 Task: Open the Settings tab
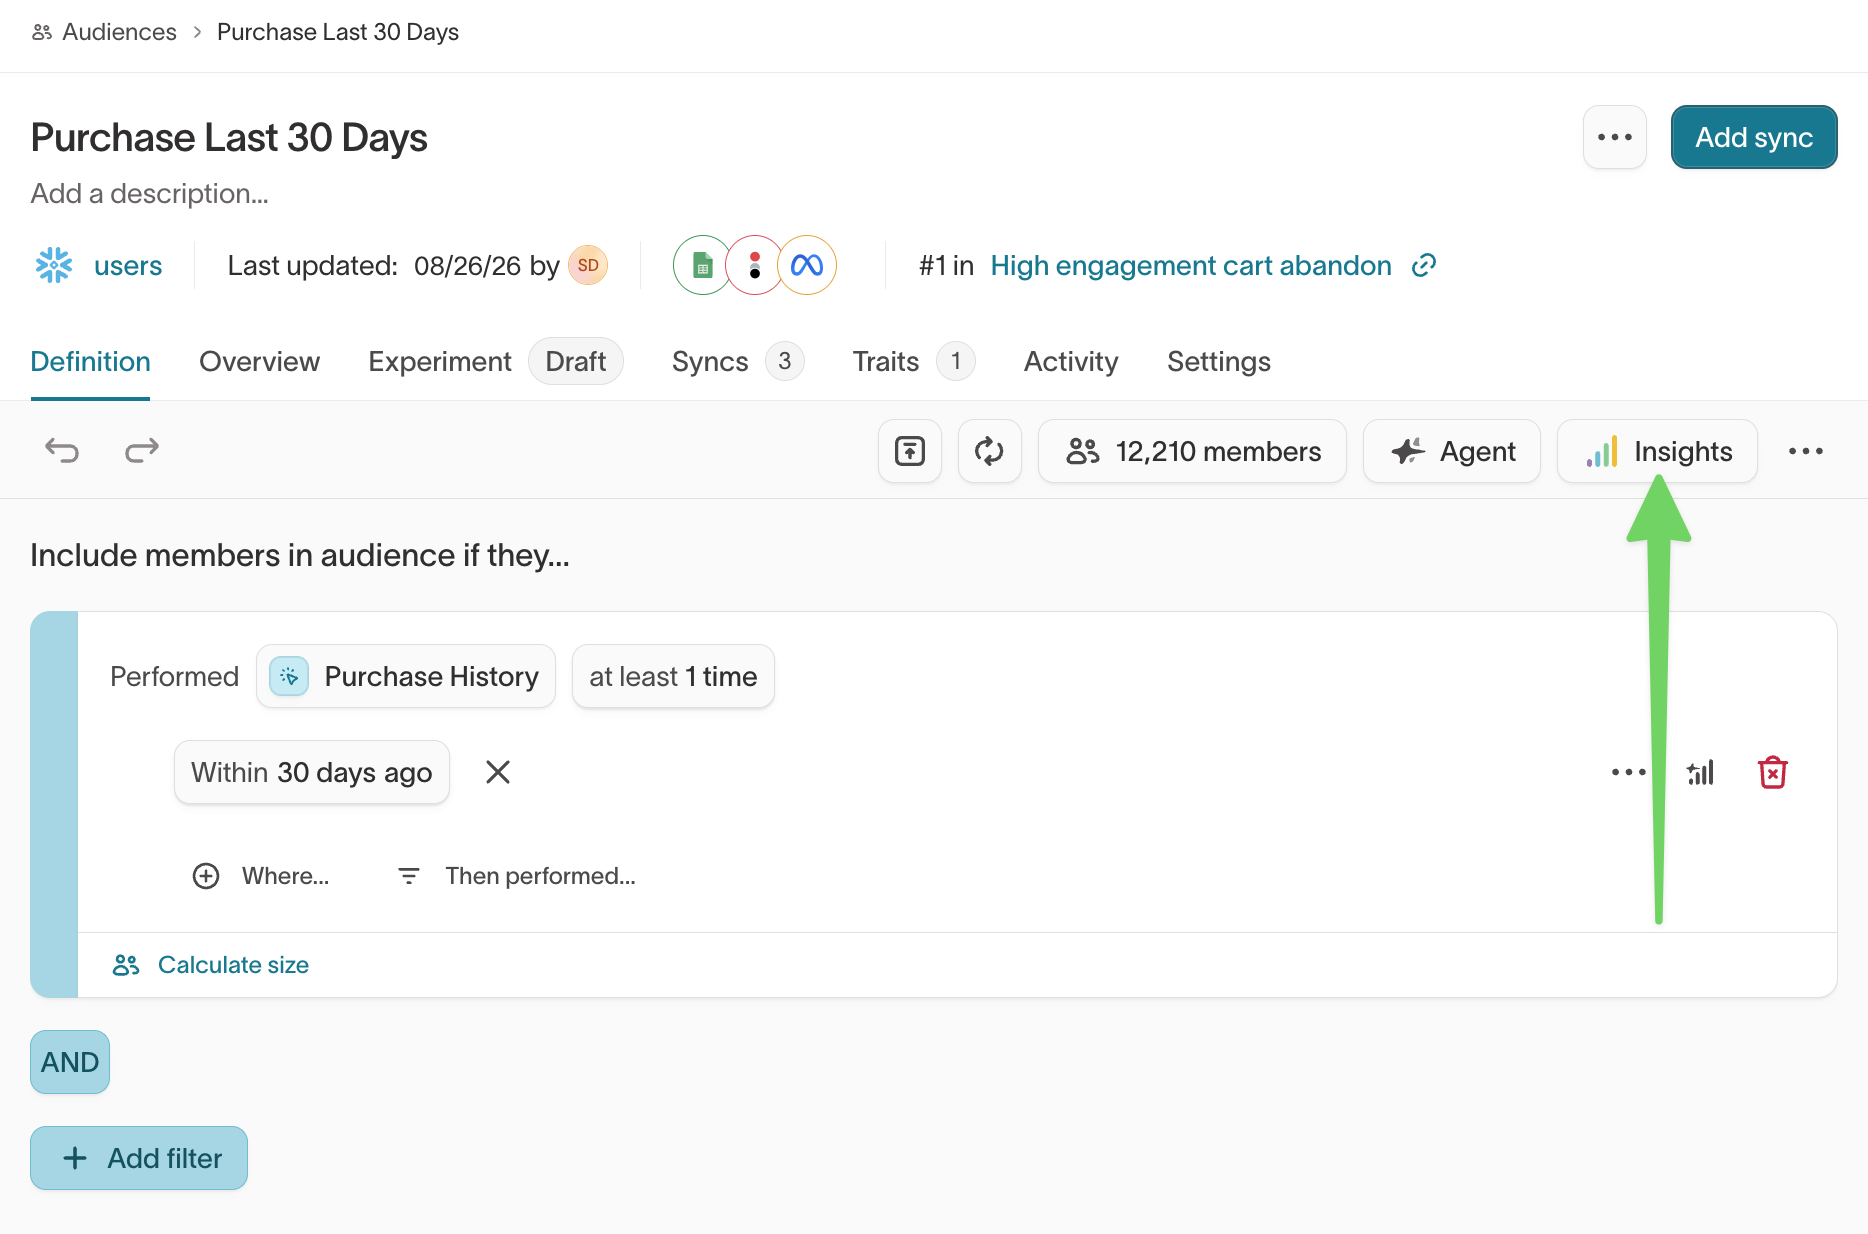[x=1219, y=361]
